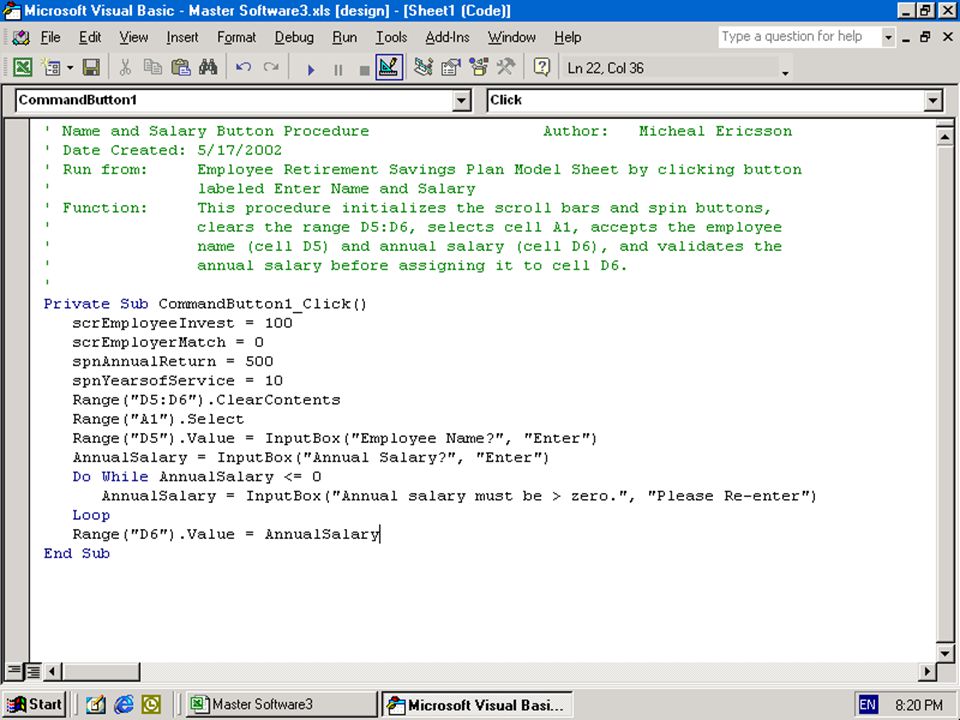Viewport: 960px width, 720px height.
Task: Click the vertical scrollbar down arrow
Action: tap(945, 653)
